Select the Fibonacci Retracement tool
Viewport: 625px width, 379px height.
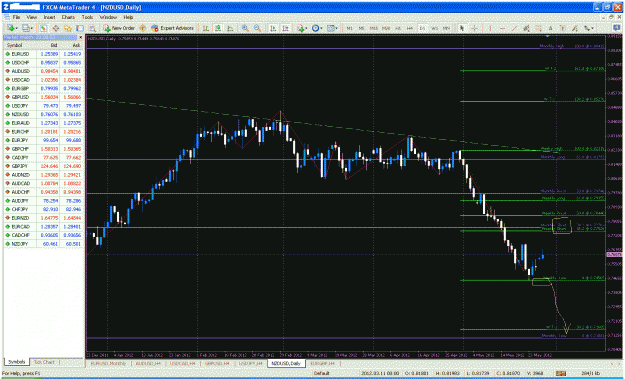539,28
